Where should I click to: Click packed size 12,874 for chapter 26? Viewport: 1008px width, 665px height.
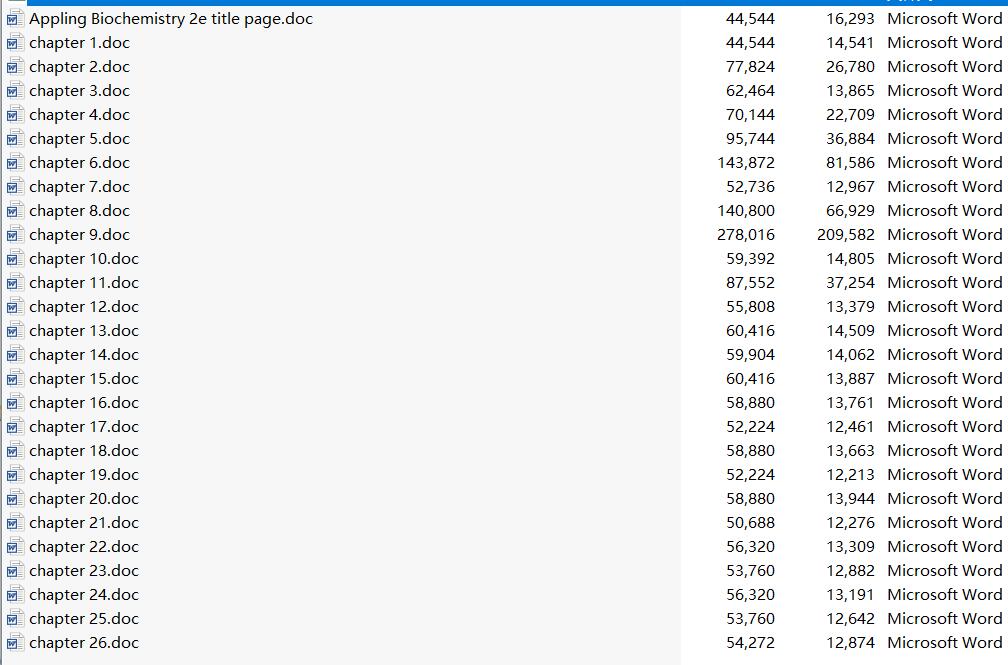850,643
